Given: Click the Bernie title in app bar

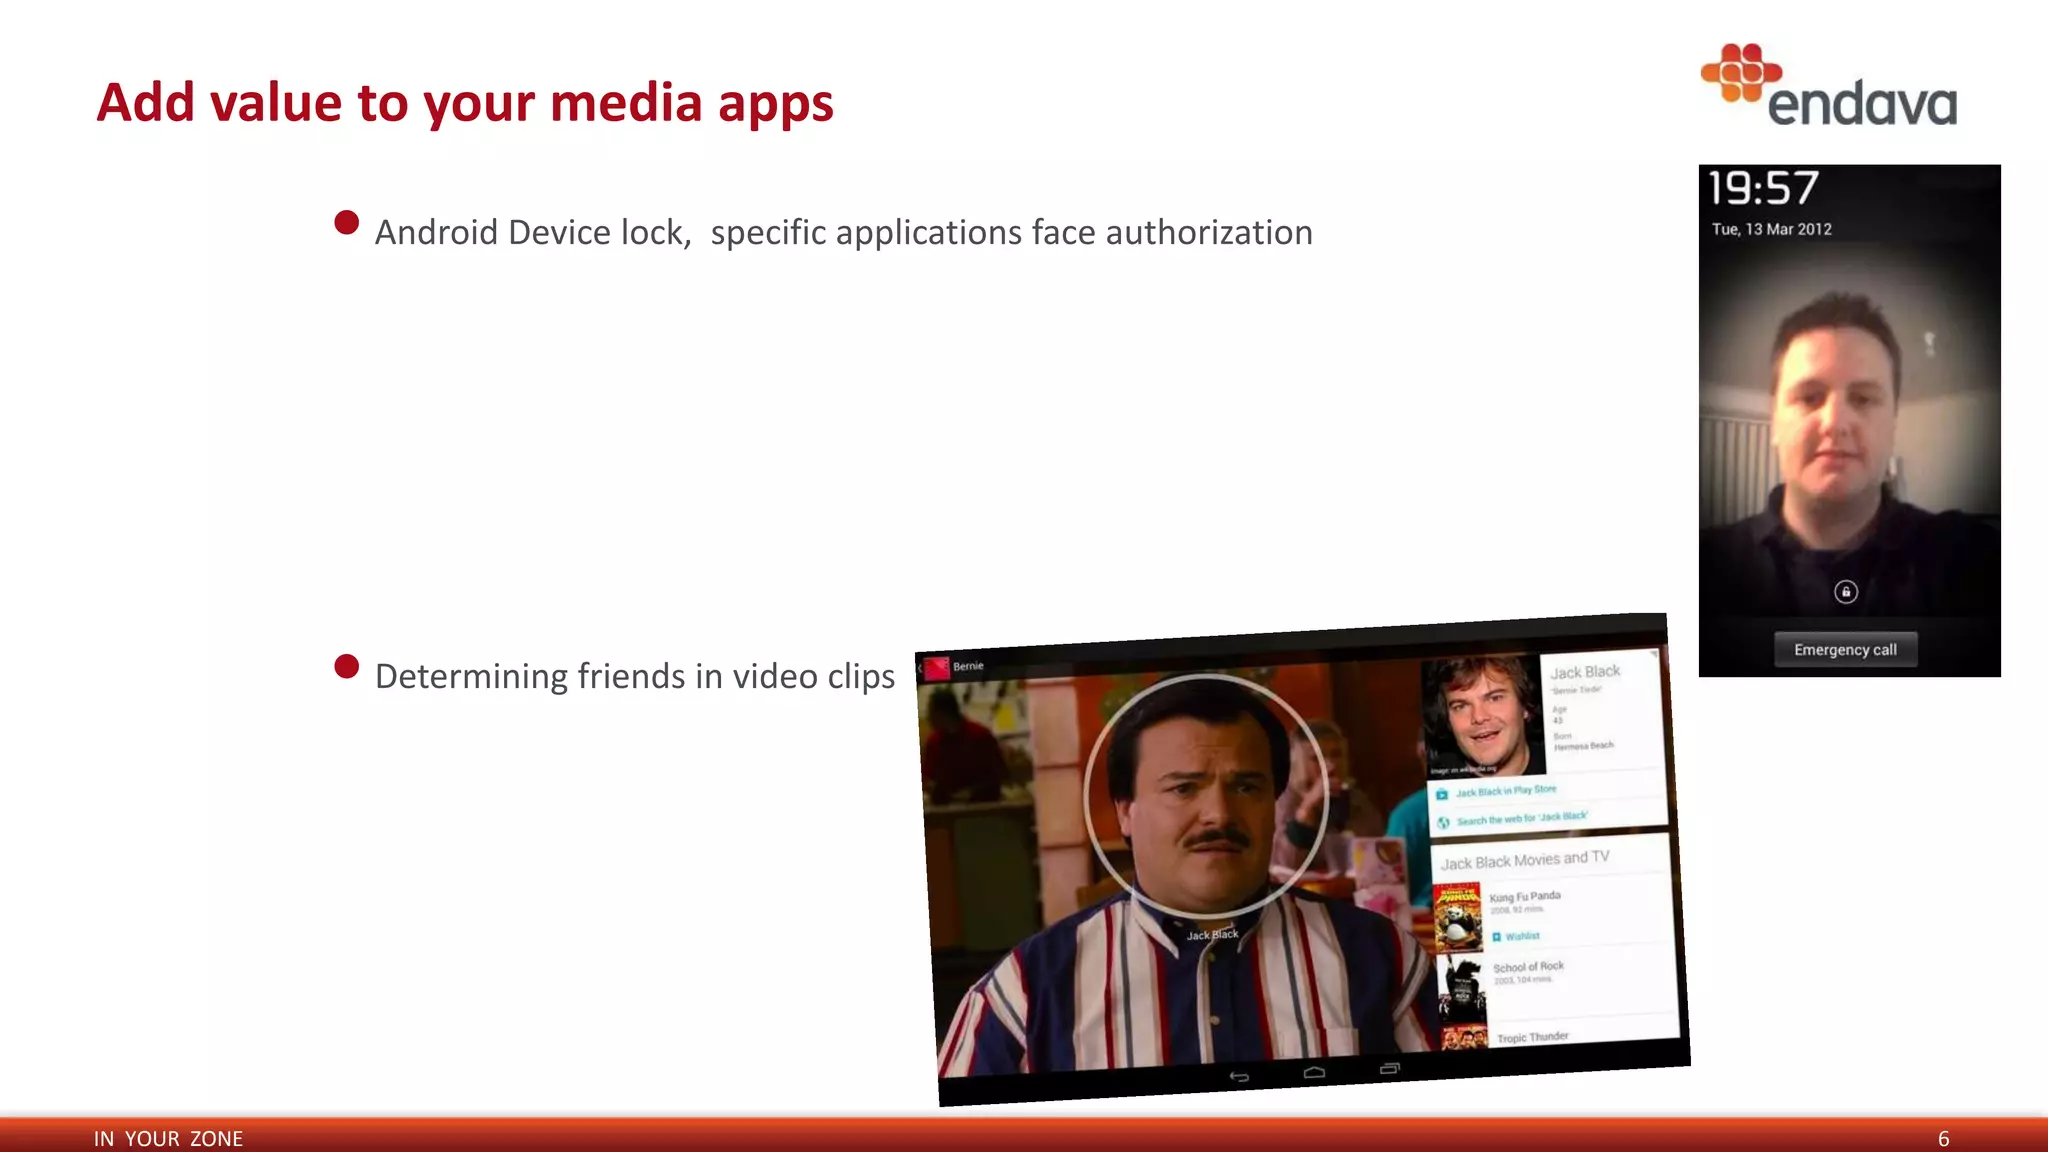Looking at the screenshot, I should 968,666.
